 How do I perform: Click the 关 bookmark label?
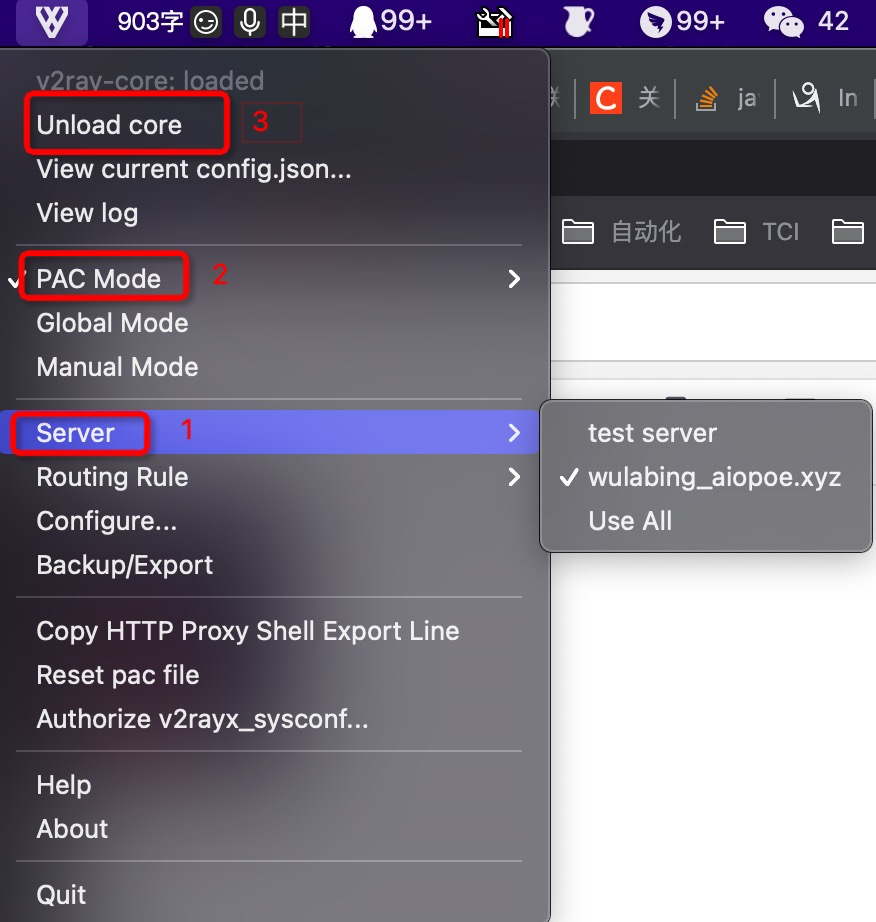(x=648, y=98)
